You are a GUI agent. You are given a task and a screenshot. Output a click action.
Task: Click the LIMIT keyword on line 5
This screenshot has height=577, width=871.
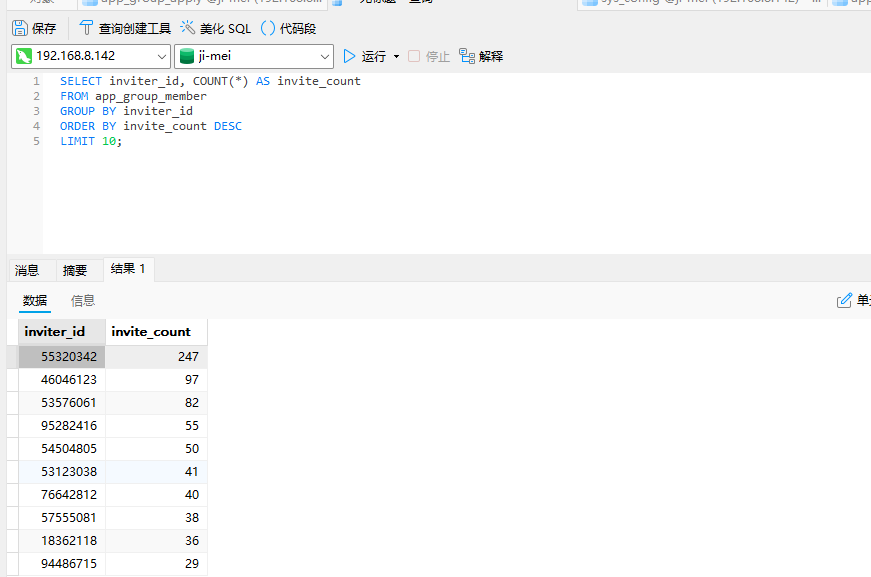(77, 141)
